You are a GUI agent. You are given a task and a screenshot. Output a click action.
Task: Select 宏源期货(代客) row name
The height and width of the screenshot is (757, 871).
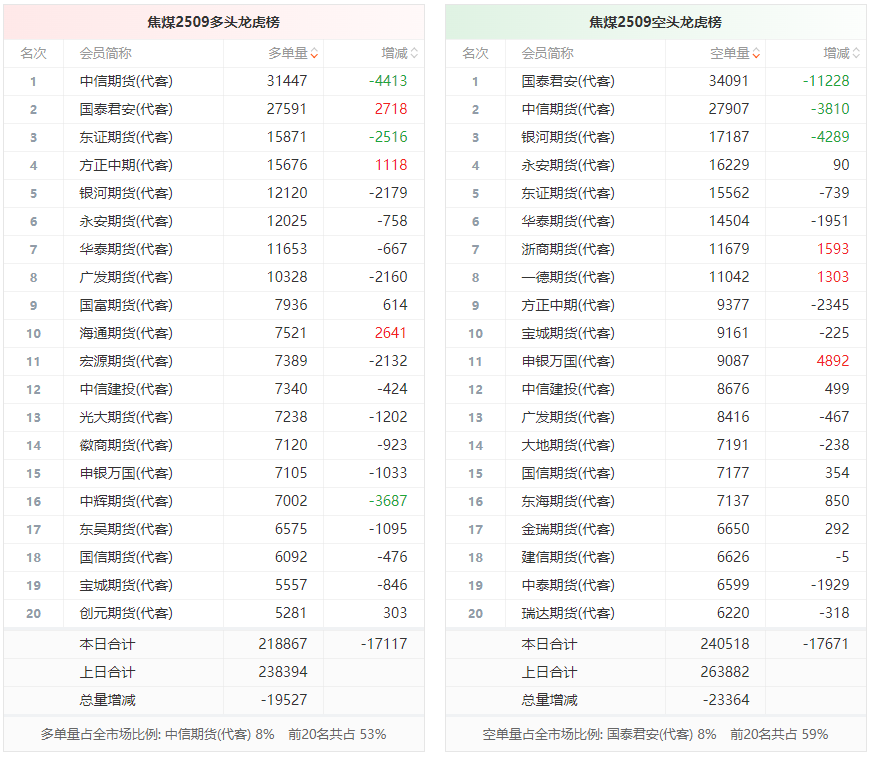(x=126, y=361)
